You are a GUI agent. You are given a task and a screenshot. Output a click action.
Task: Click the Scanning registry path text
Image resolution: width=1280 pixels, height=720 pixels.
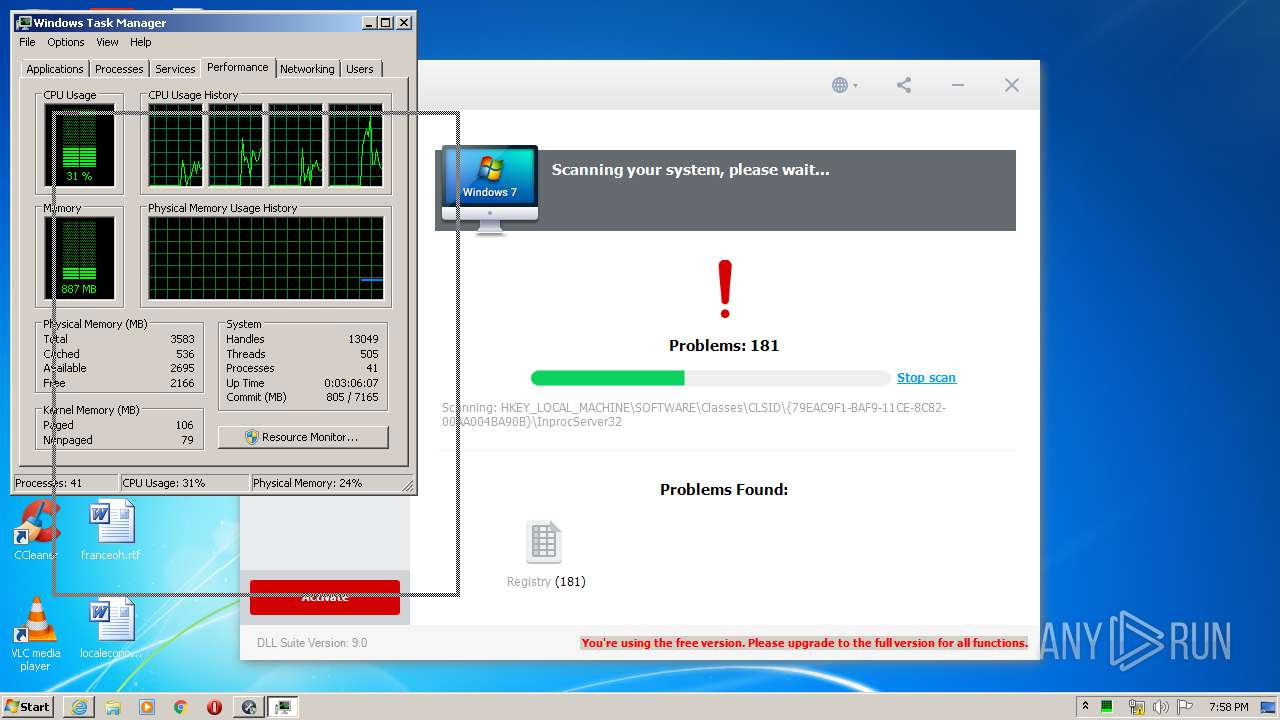(x=694, y=415)
